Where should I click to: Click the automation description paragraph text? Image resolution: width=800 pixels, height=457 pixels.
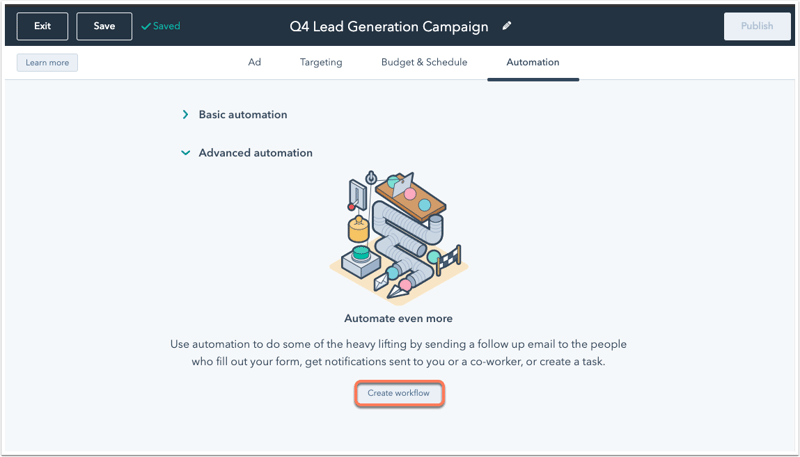pos(398,352)
